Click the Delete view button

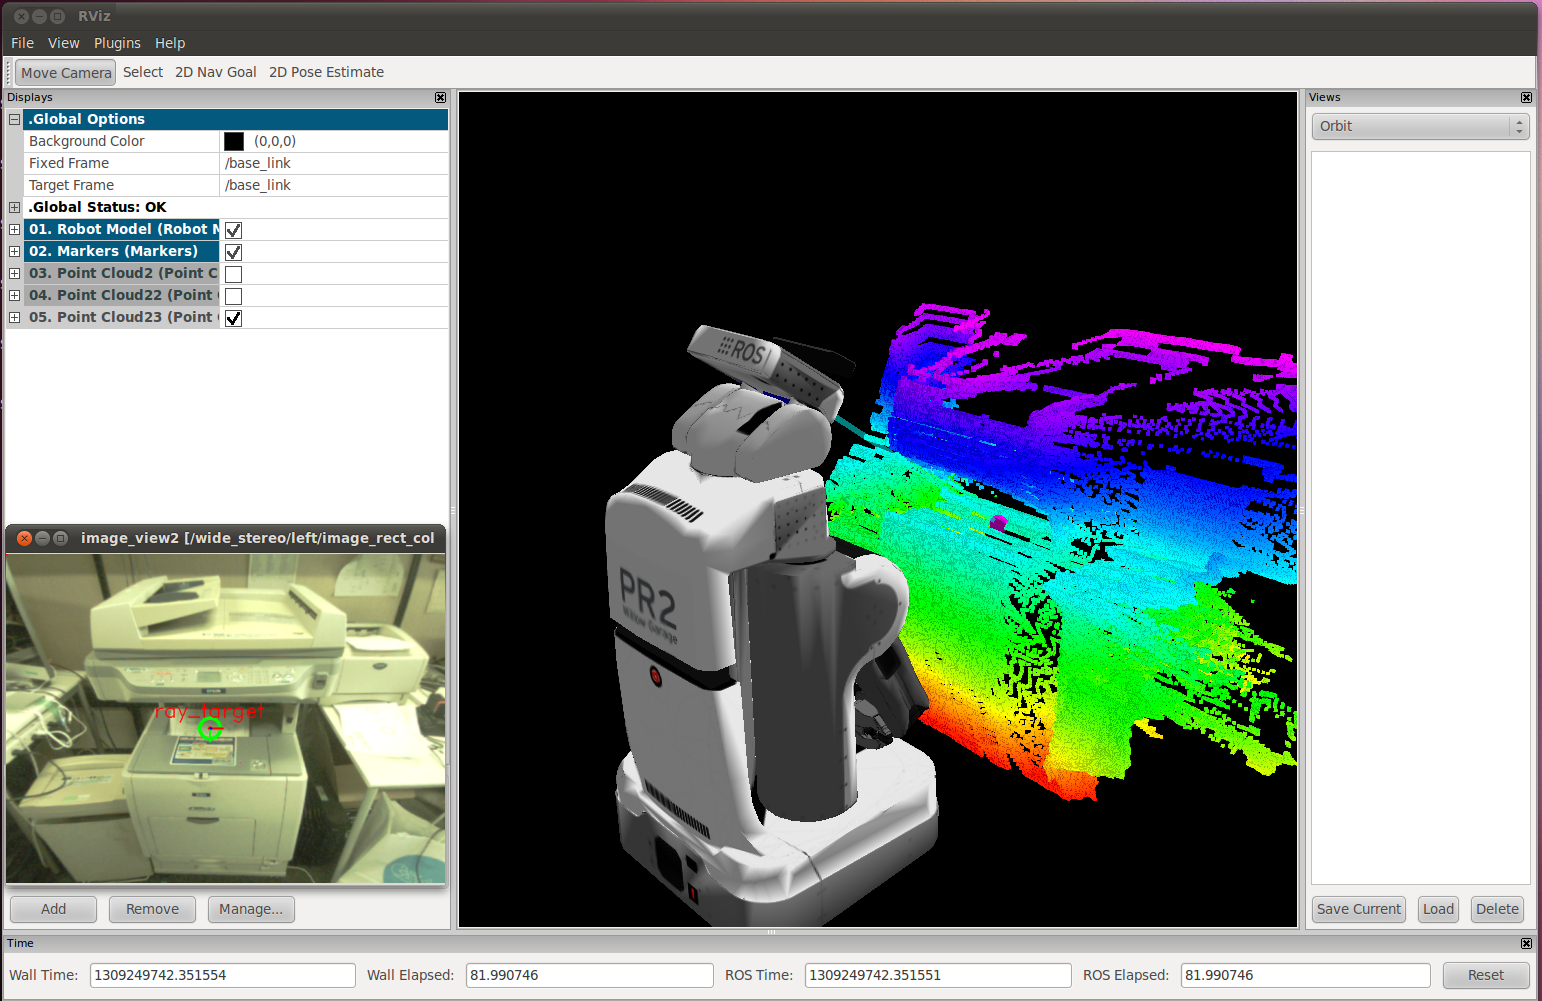pos(1497,909)
